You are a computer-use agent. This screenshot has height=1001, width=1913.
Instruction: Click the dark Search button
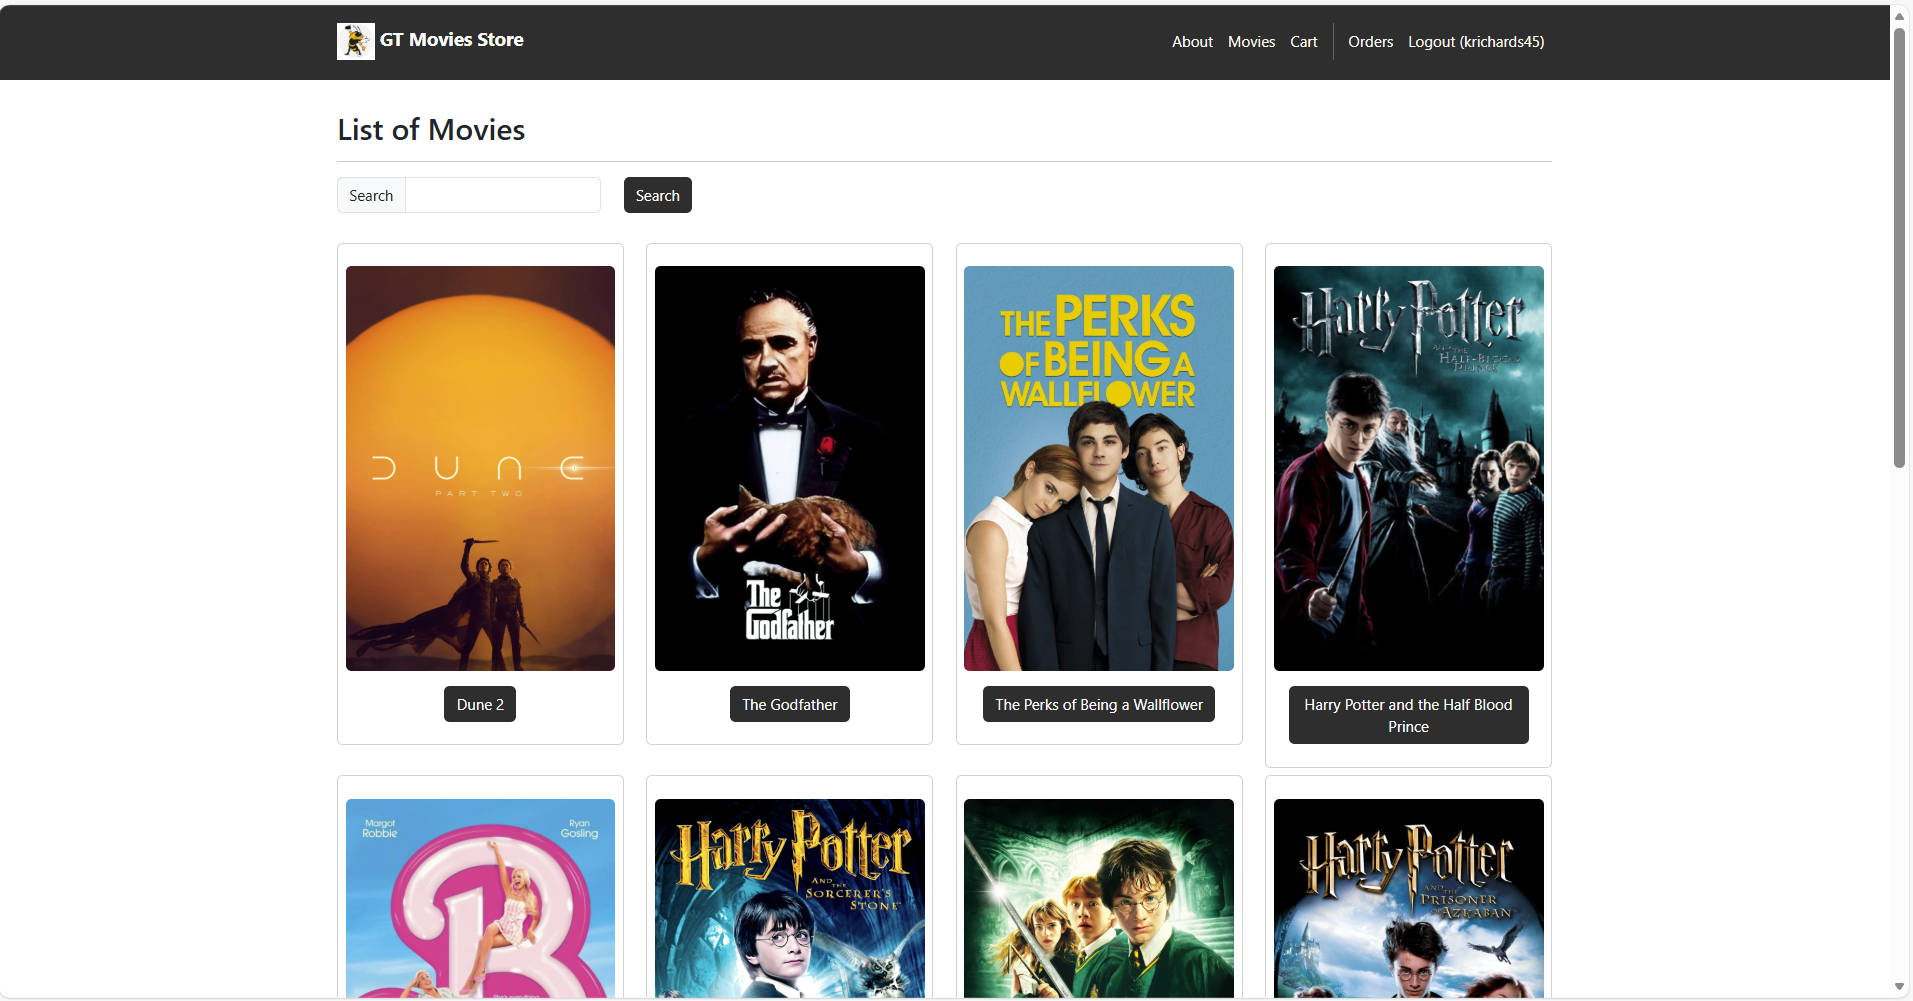coord(658,195)
